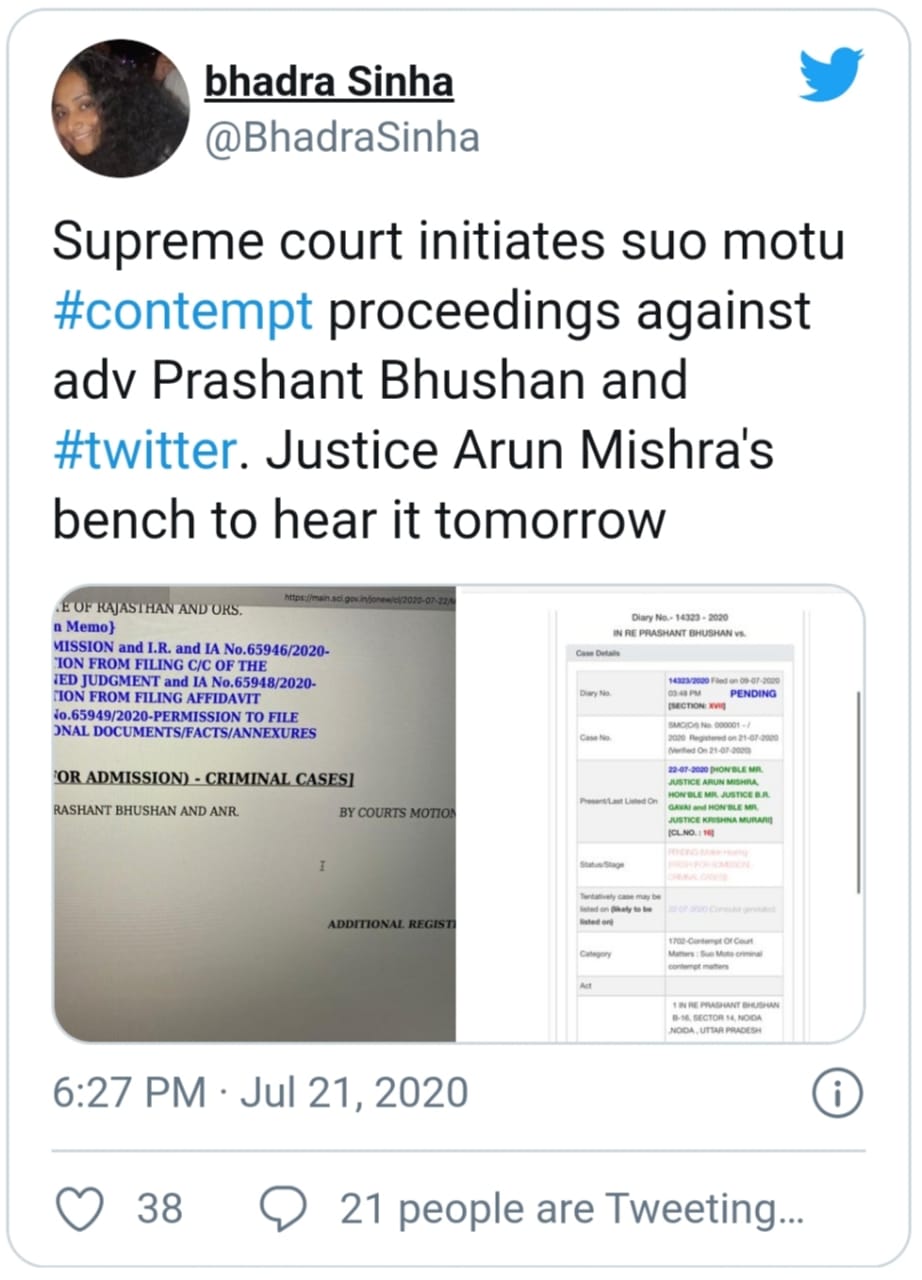Open '21 people are Tweeting...' link
This screenshot has width=922, height=1280.
(x=572, y=1210)
